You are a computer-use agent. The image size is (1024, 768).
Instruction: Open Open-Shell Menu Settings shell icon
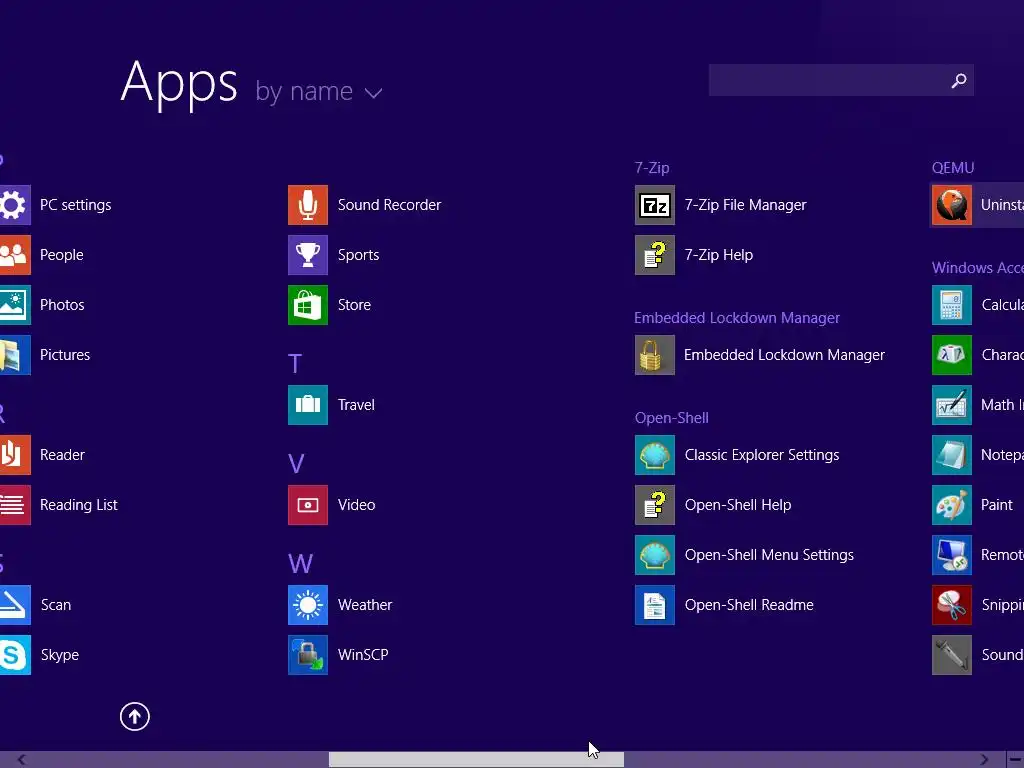coord(654,555)
